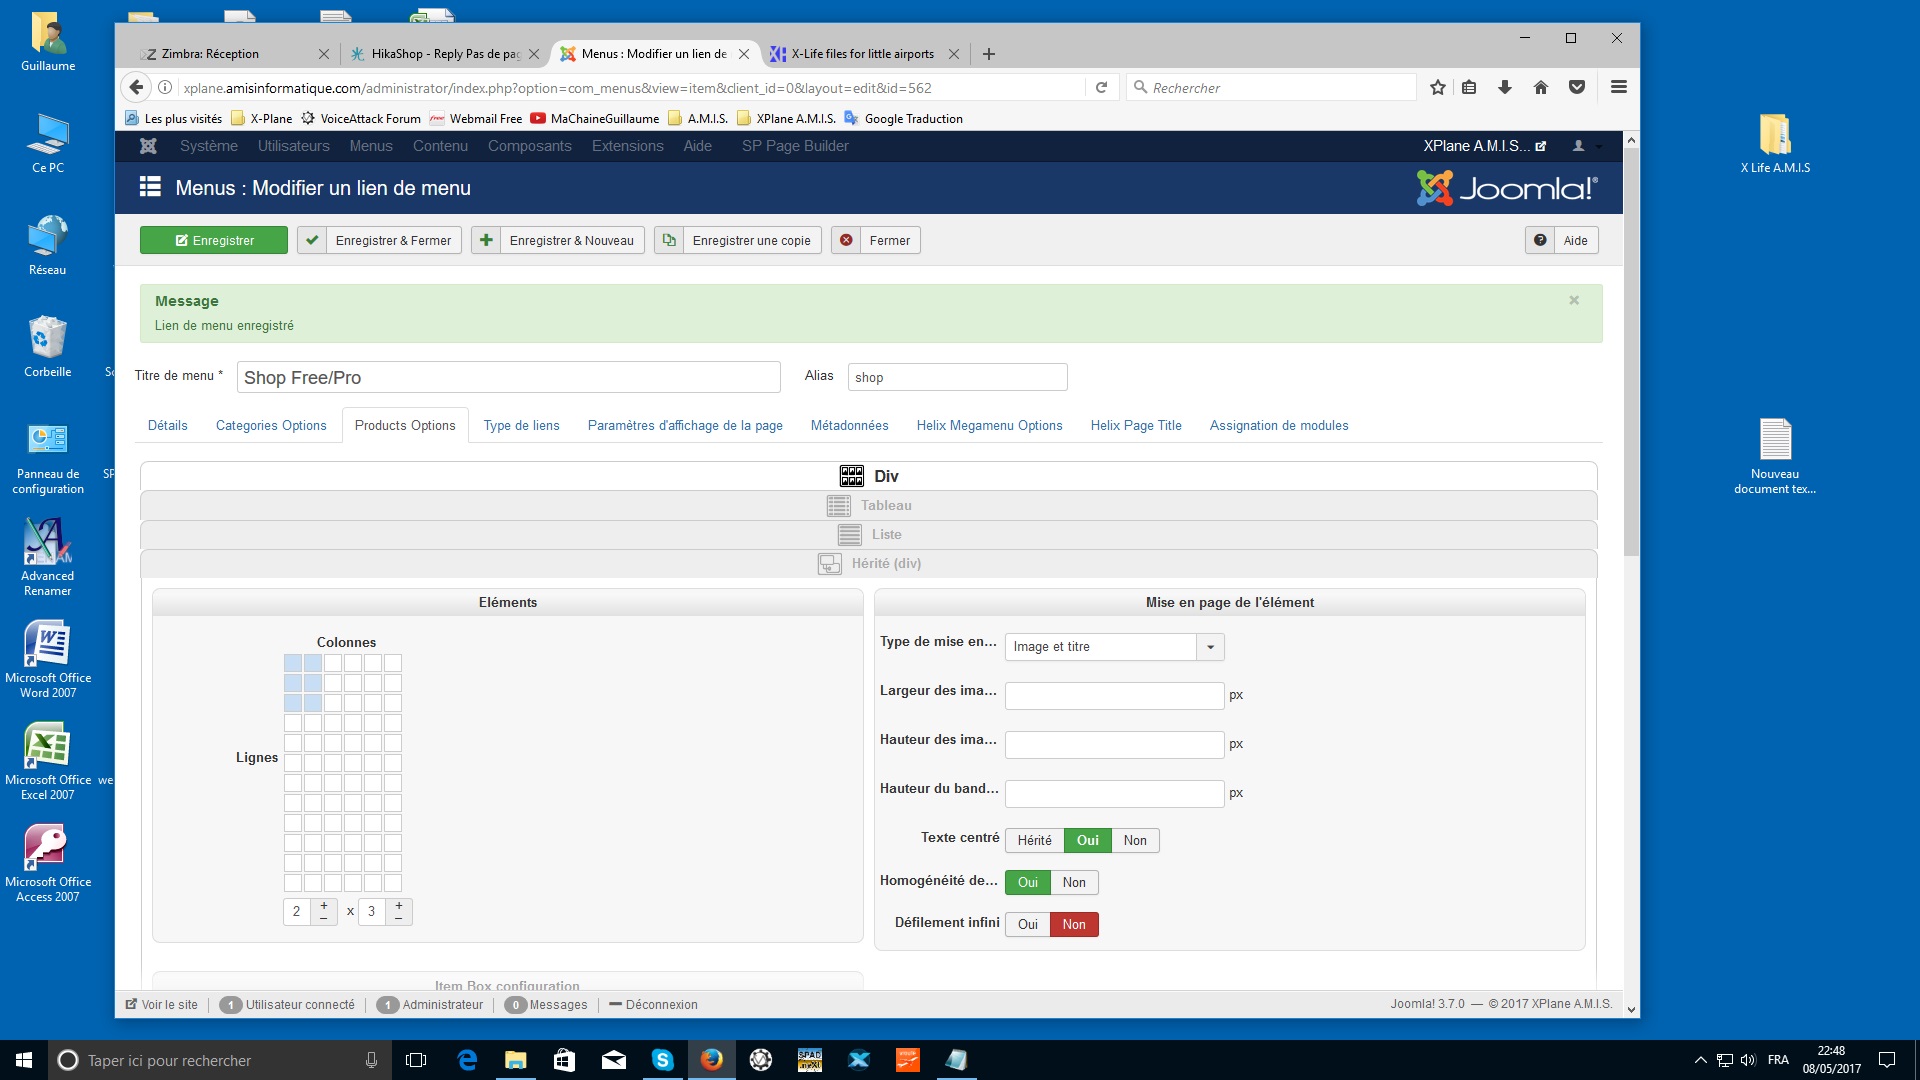This screenshot has height=1080, width=1920.
Task: Dismiss the green message alert
Action: pos(1573,300)
